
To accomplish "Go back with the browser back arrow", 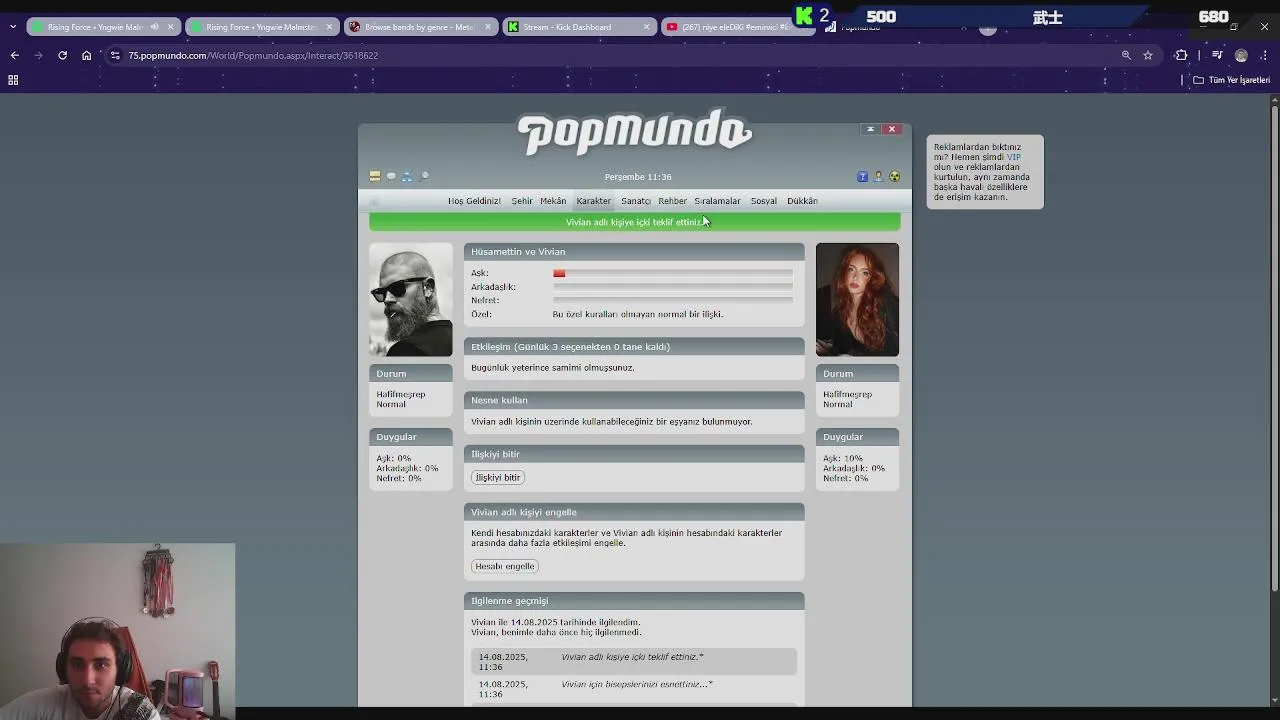I will (14, 55).
